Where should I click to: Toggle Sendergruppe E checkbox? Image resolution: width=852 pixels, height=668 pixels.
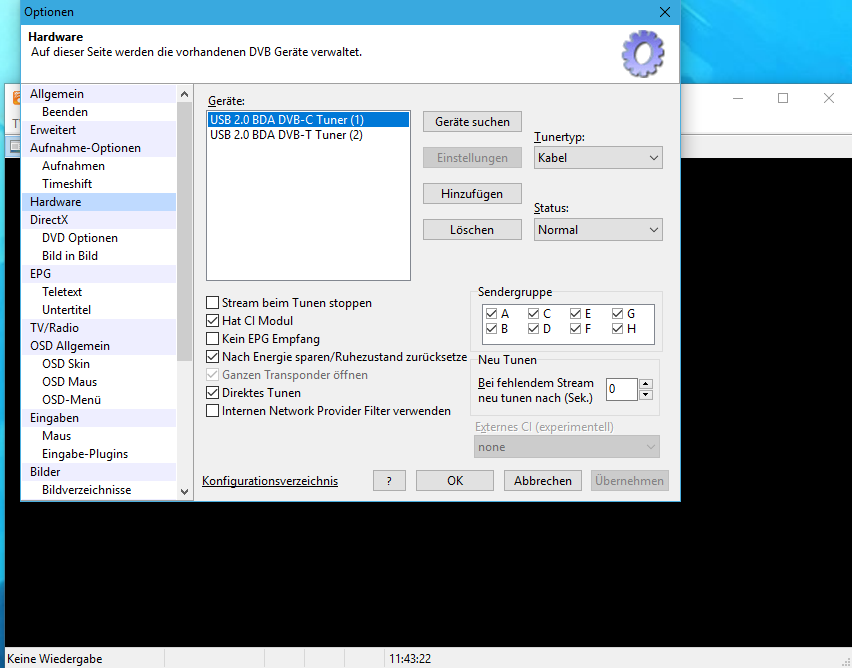[575, 314]
